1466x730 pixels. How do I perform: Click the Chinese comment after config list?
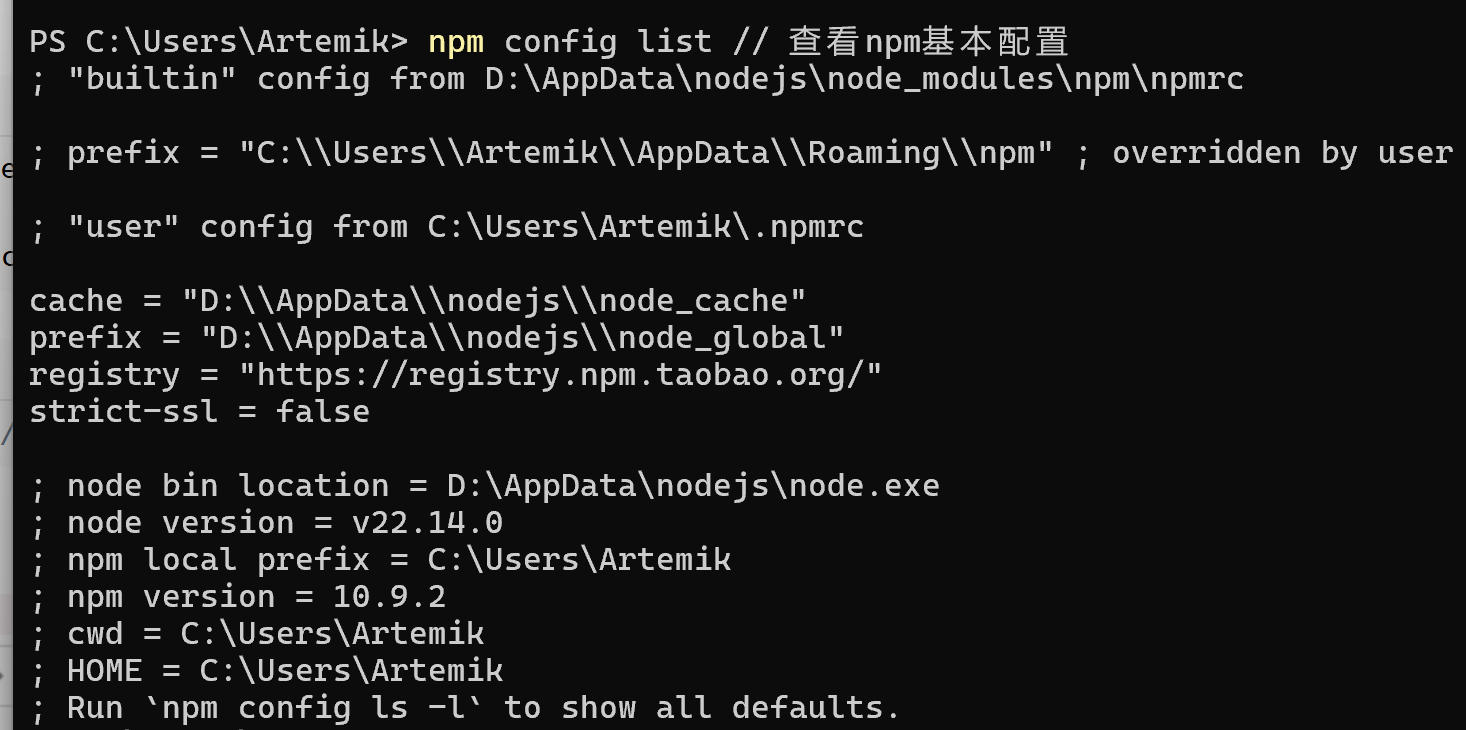tap(928, 42)
